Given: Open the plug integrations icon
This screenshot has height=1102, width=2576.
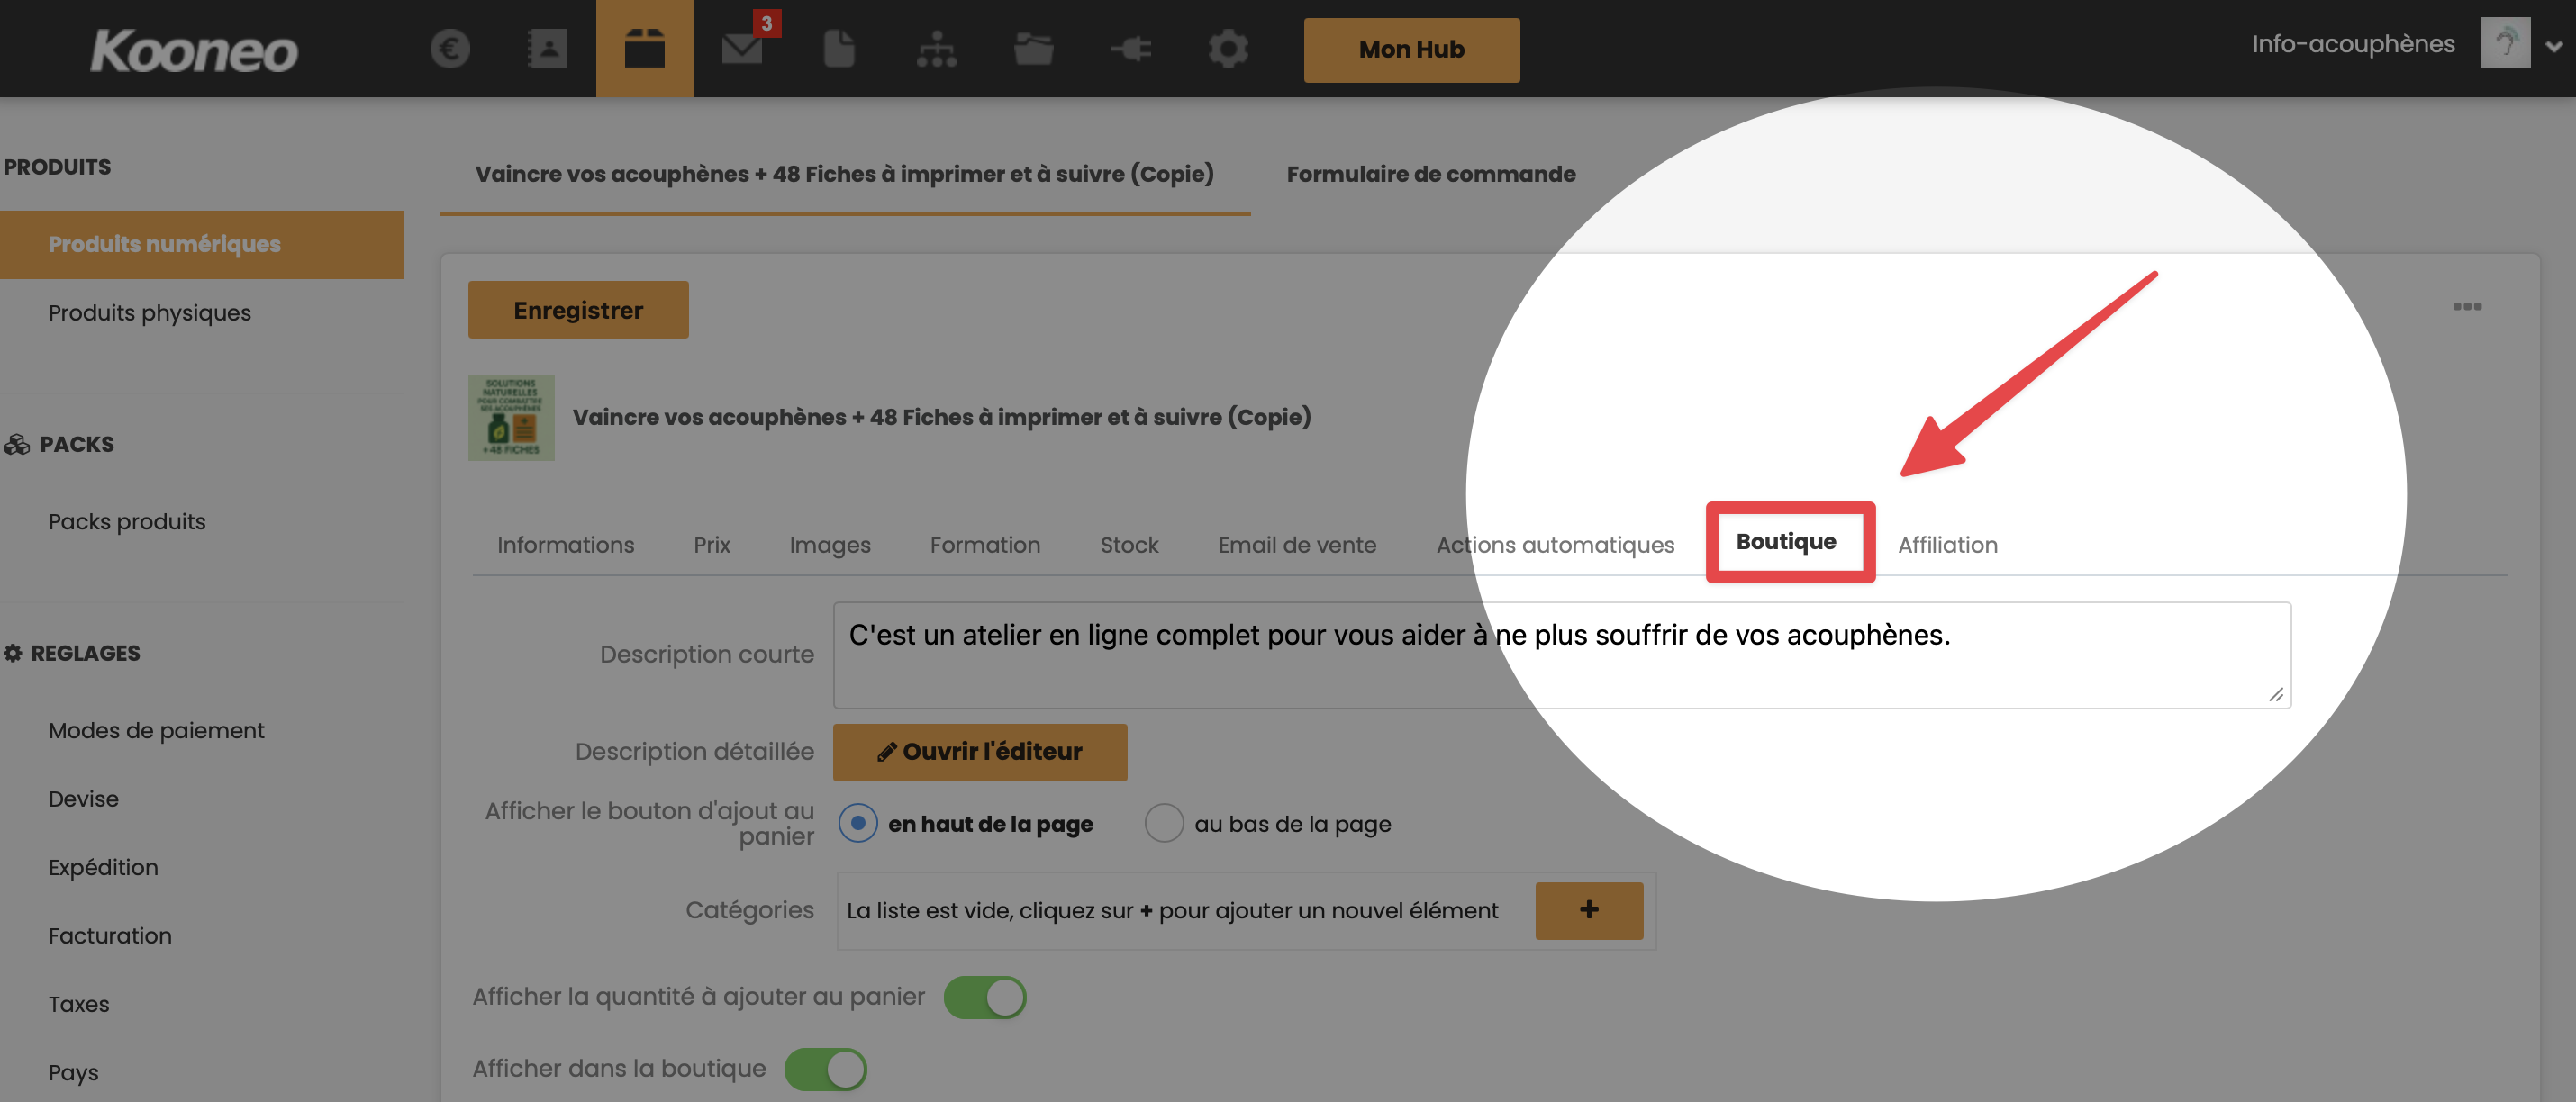Looking at the screenshot, I should (1131, 48).
